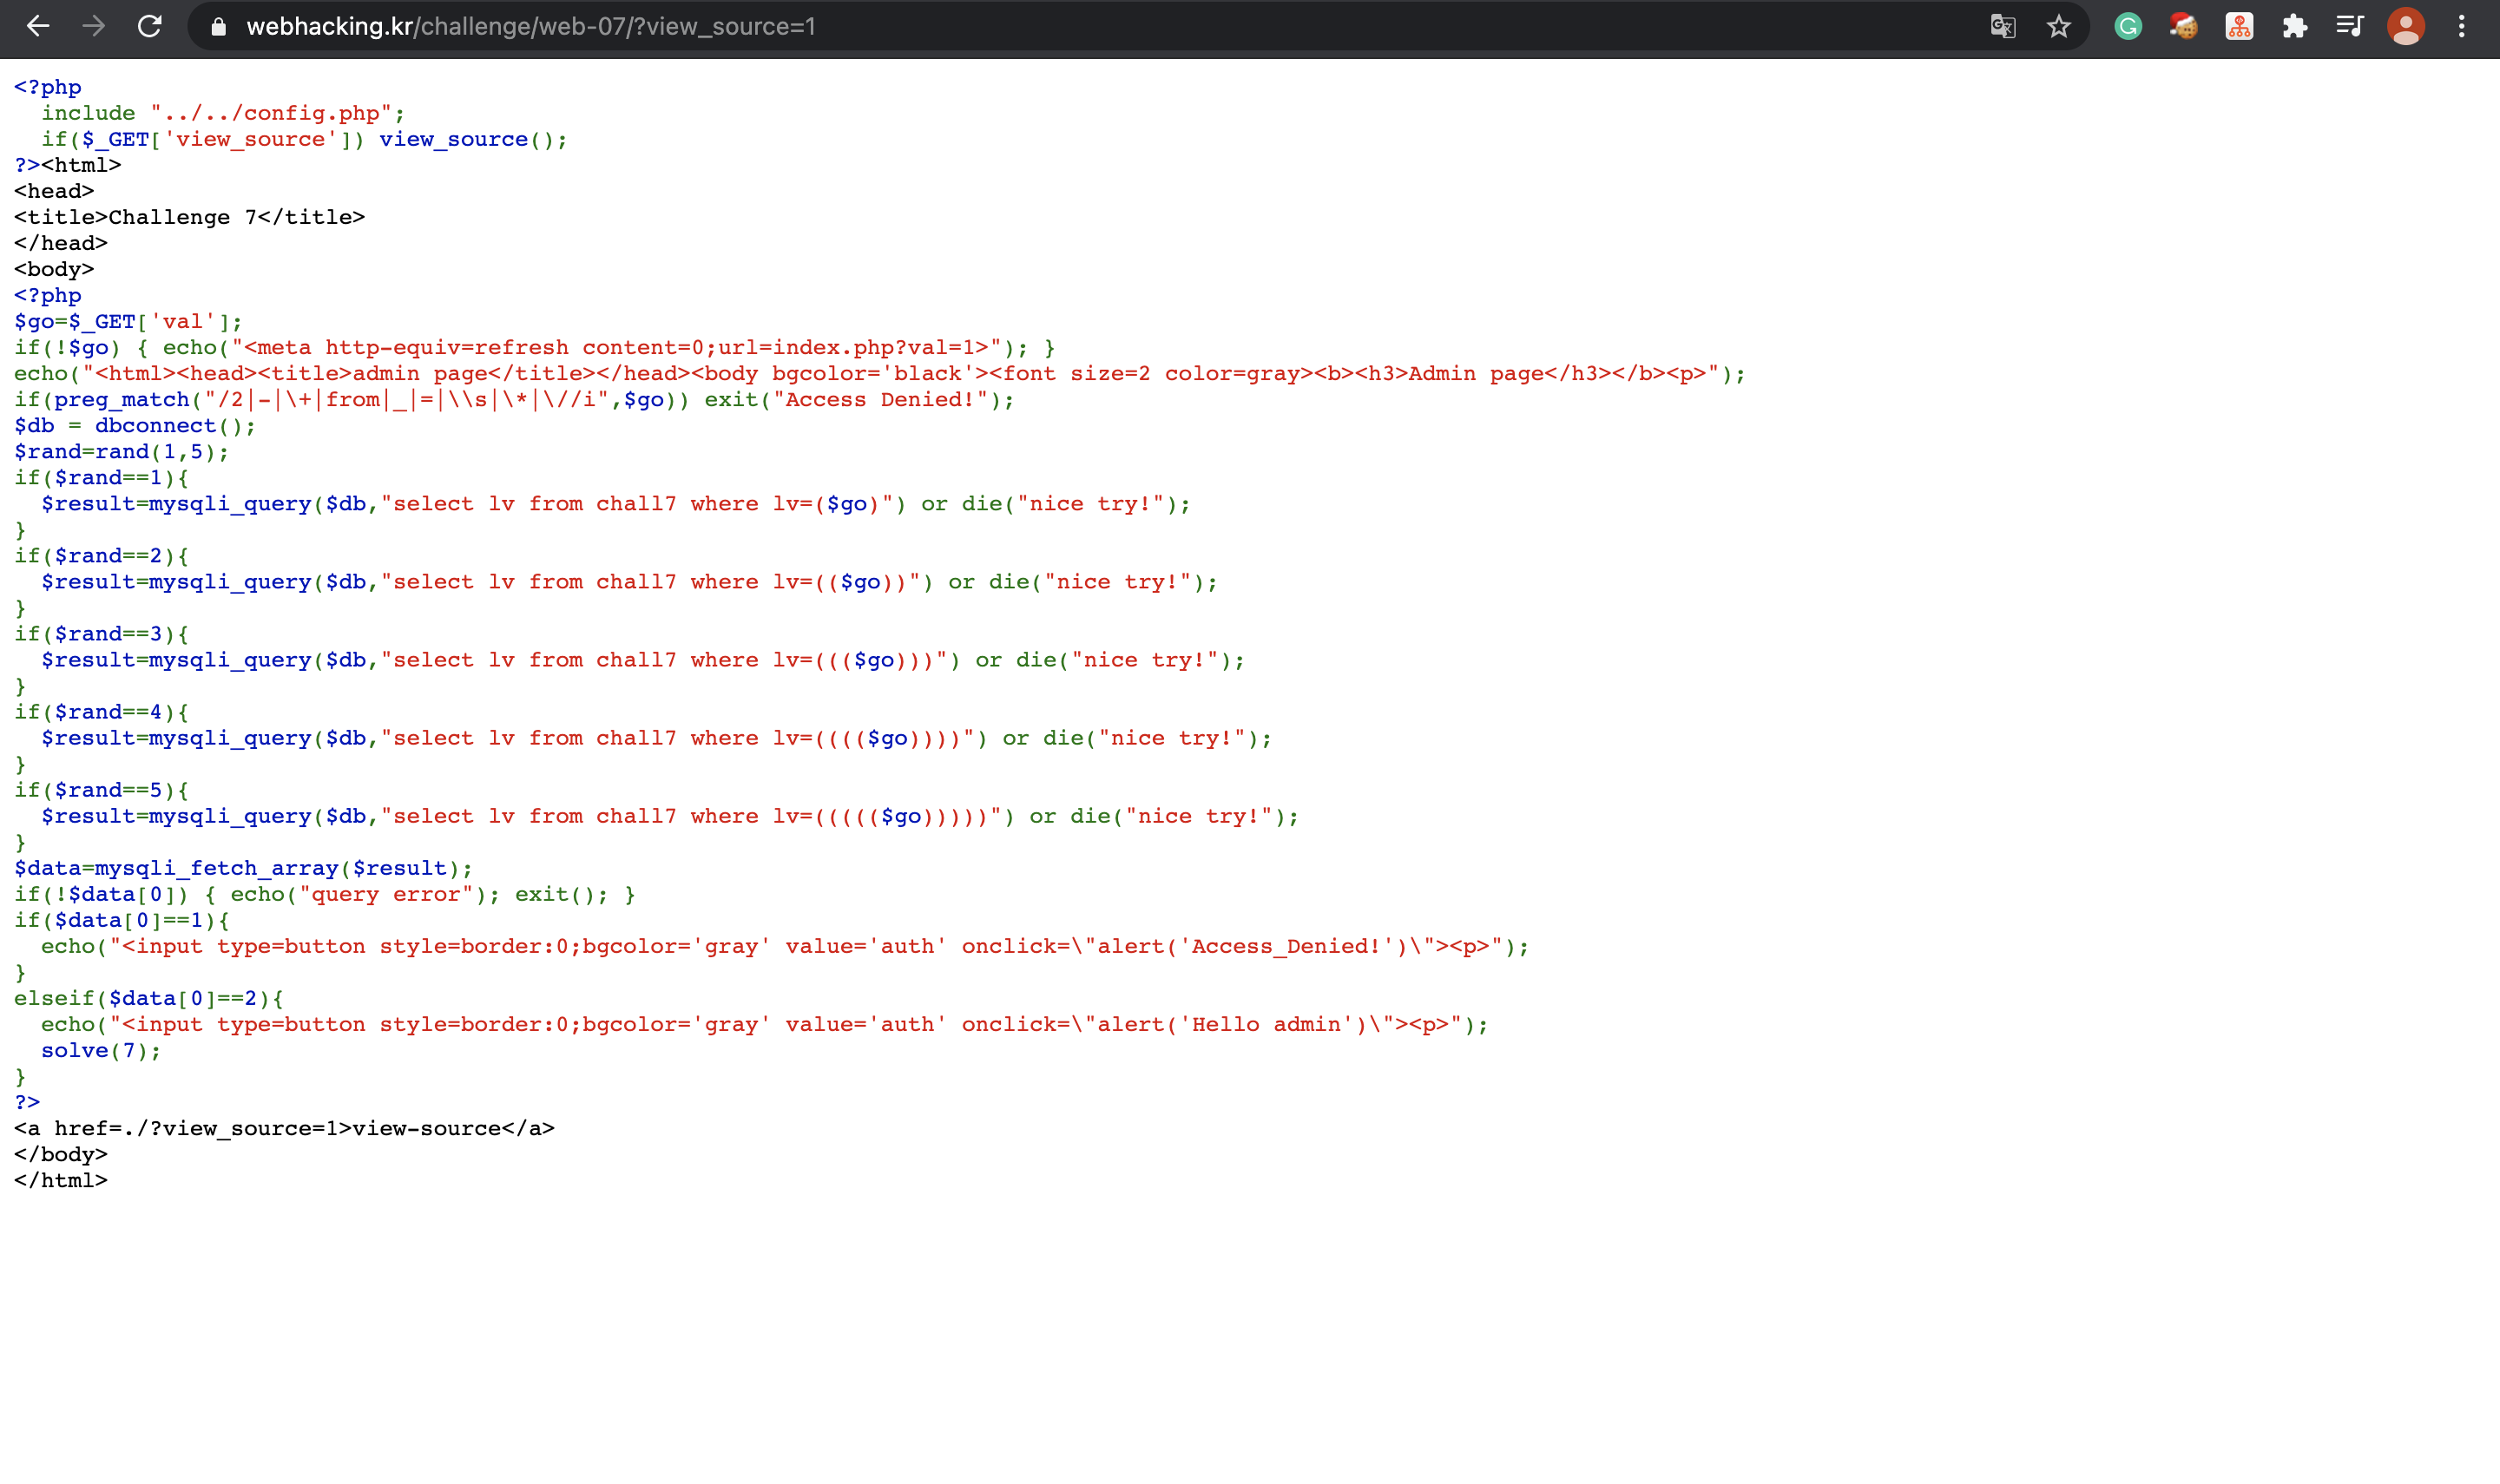
Task: Click the Challenge 7 title text
Action: [x=189, y=218]
